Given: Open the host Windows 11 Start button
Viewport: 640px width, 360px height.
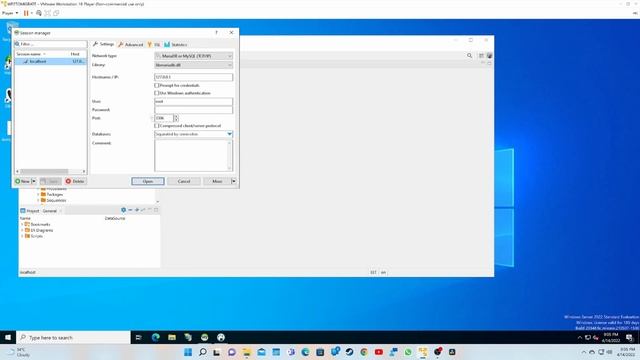Looking at the screenshot, I should click(x=188, y=352).
